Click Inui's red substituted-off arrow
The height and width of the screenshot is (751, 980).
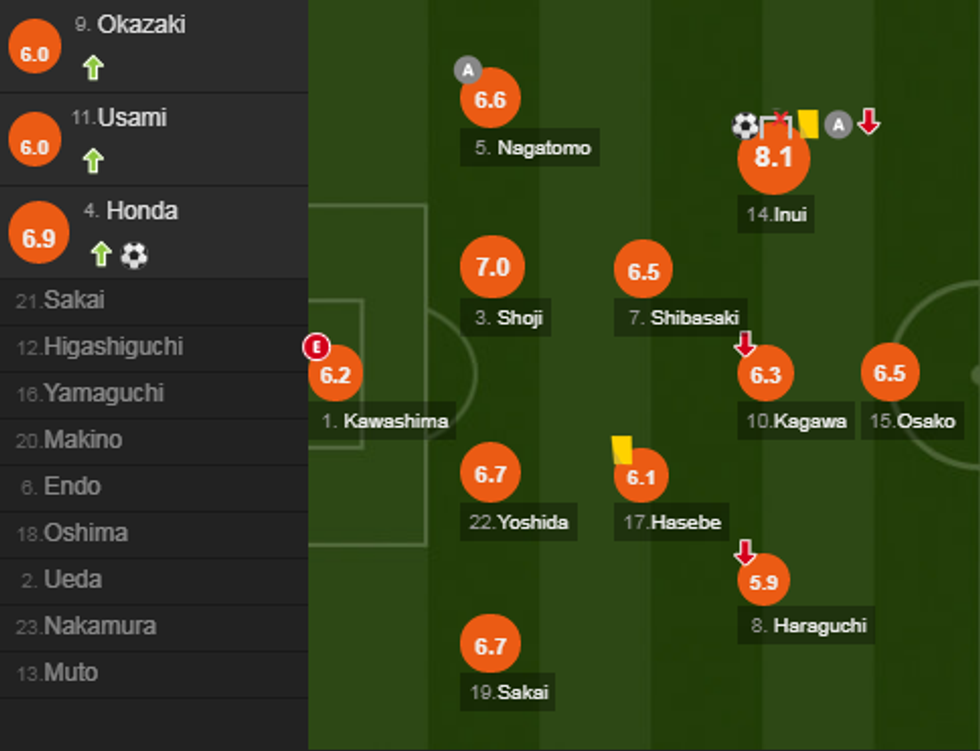[x=869, y=122]
